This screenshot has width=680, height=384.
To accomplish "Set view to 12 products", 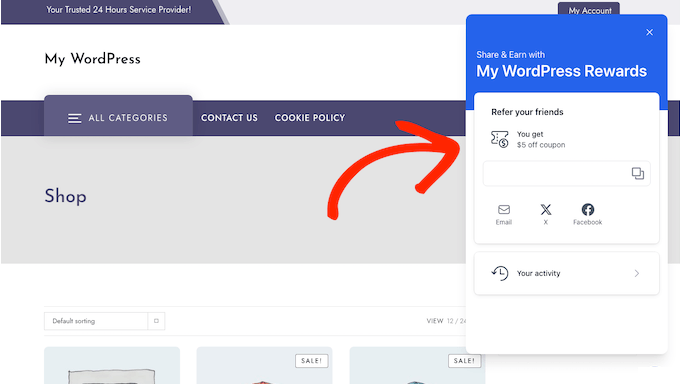I will click(x=450, y=321).
